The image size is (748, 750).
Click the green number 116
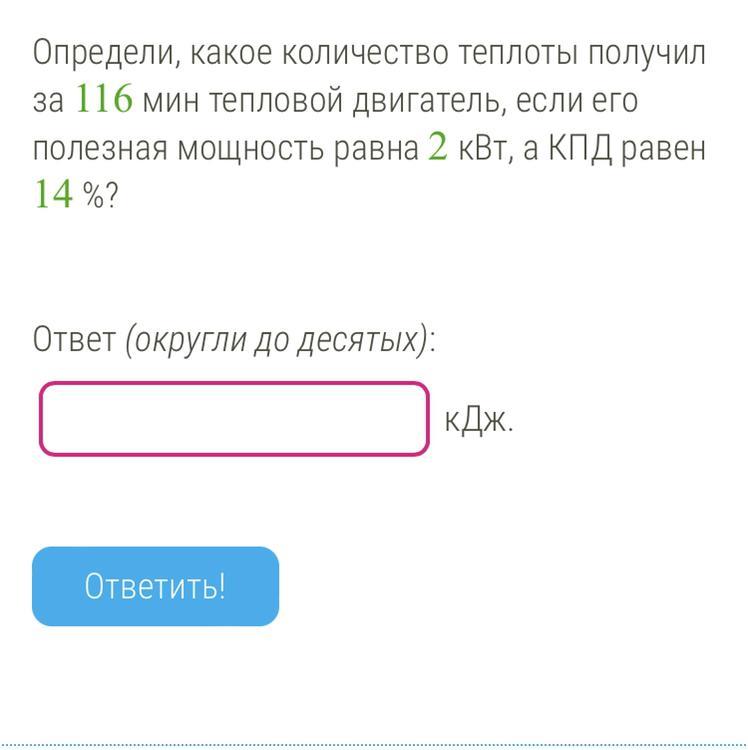tap(104, 99)
